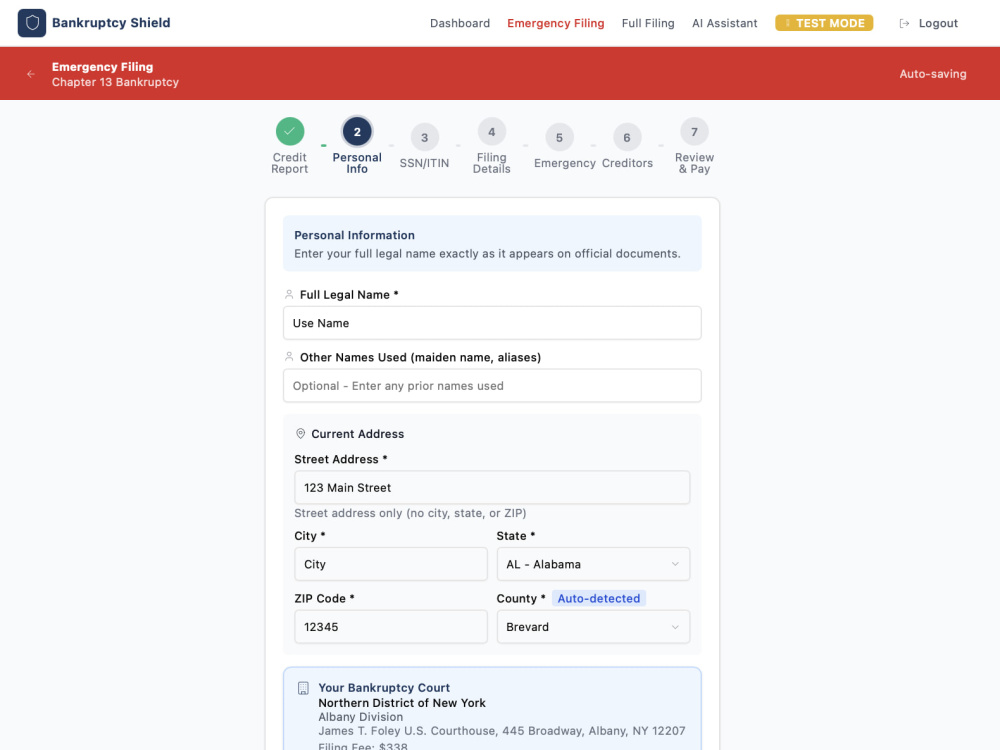
Task: Focus the Other Names Used field
Action: pyautogui.click(x=492, y=386)
